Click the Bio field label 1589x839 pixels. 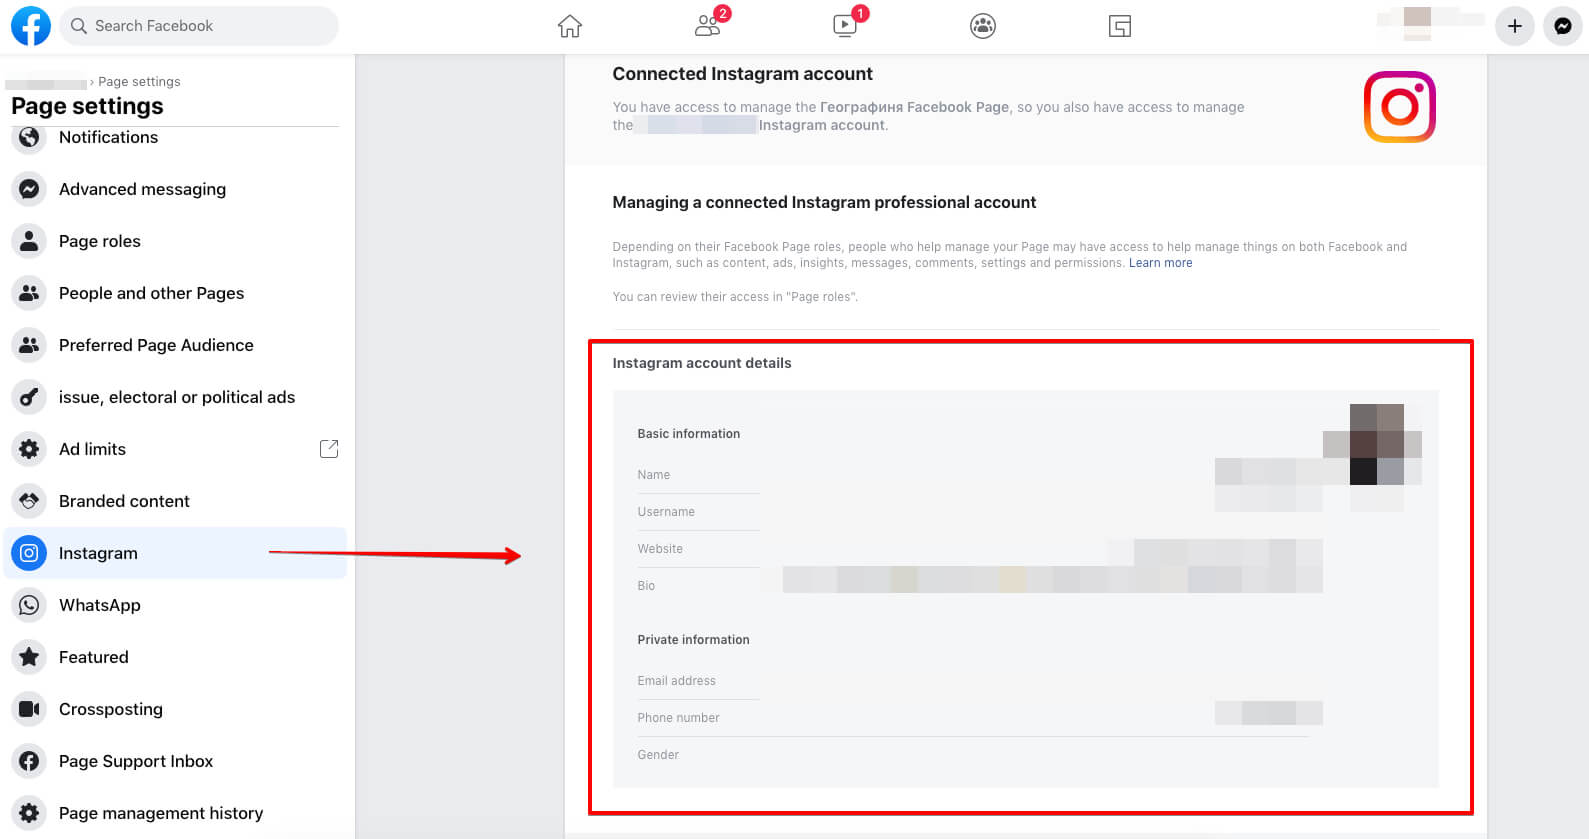point(646,586)
